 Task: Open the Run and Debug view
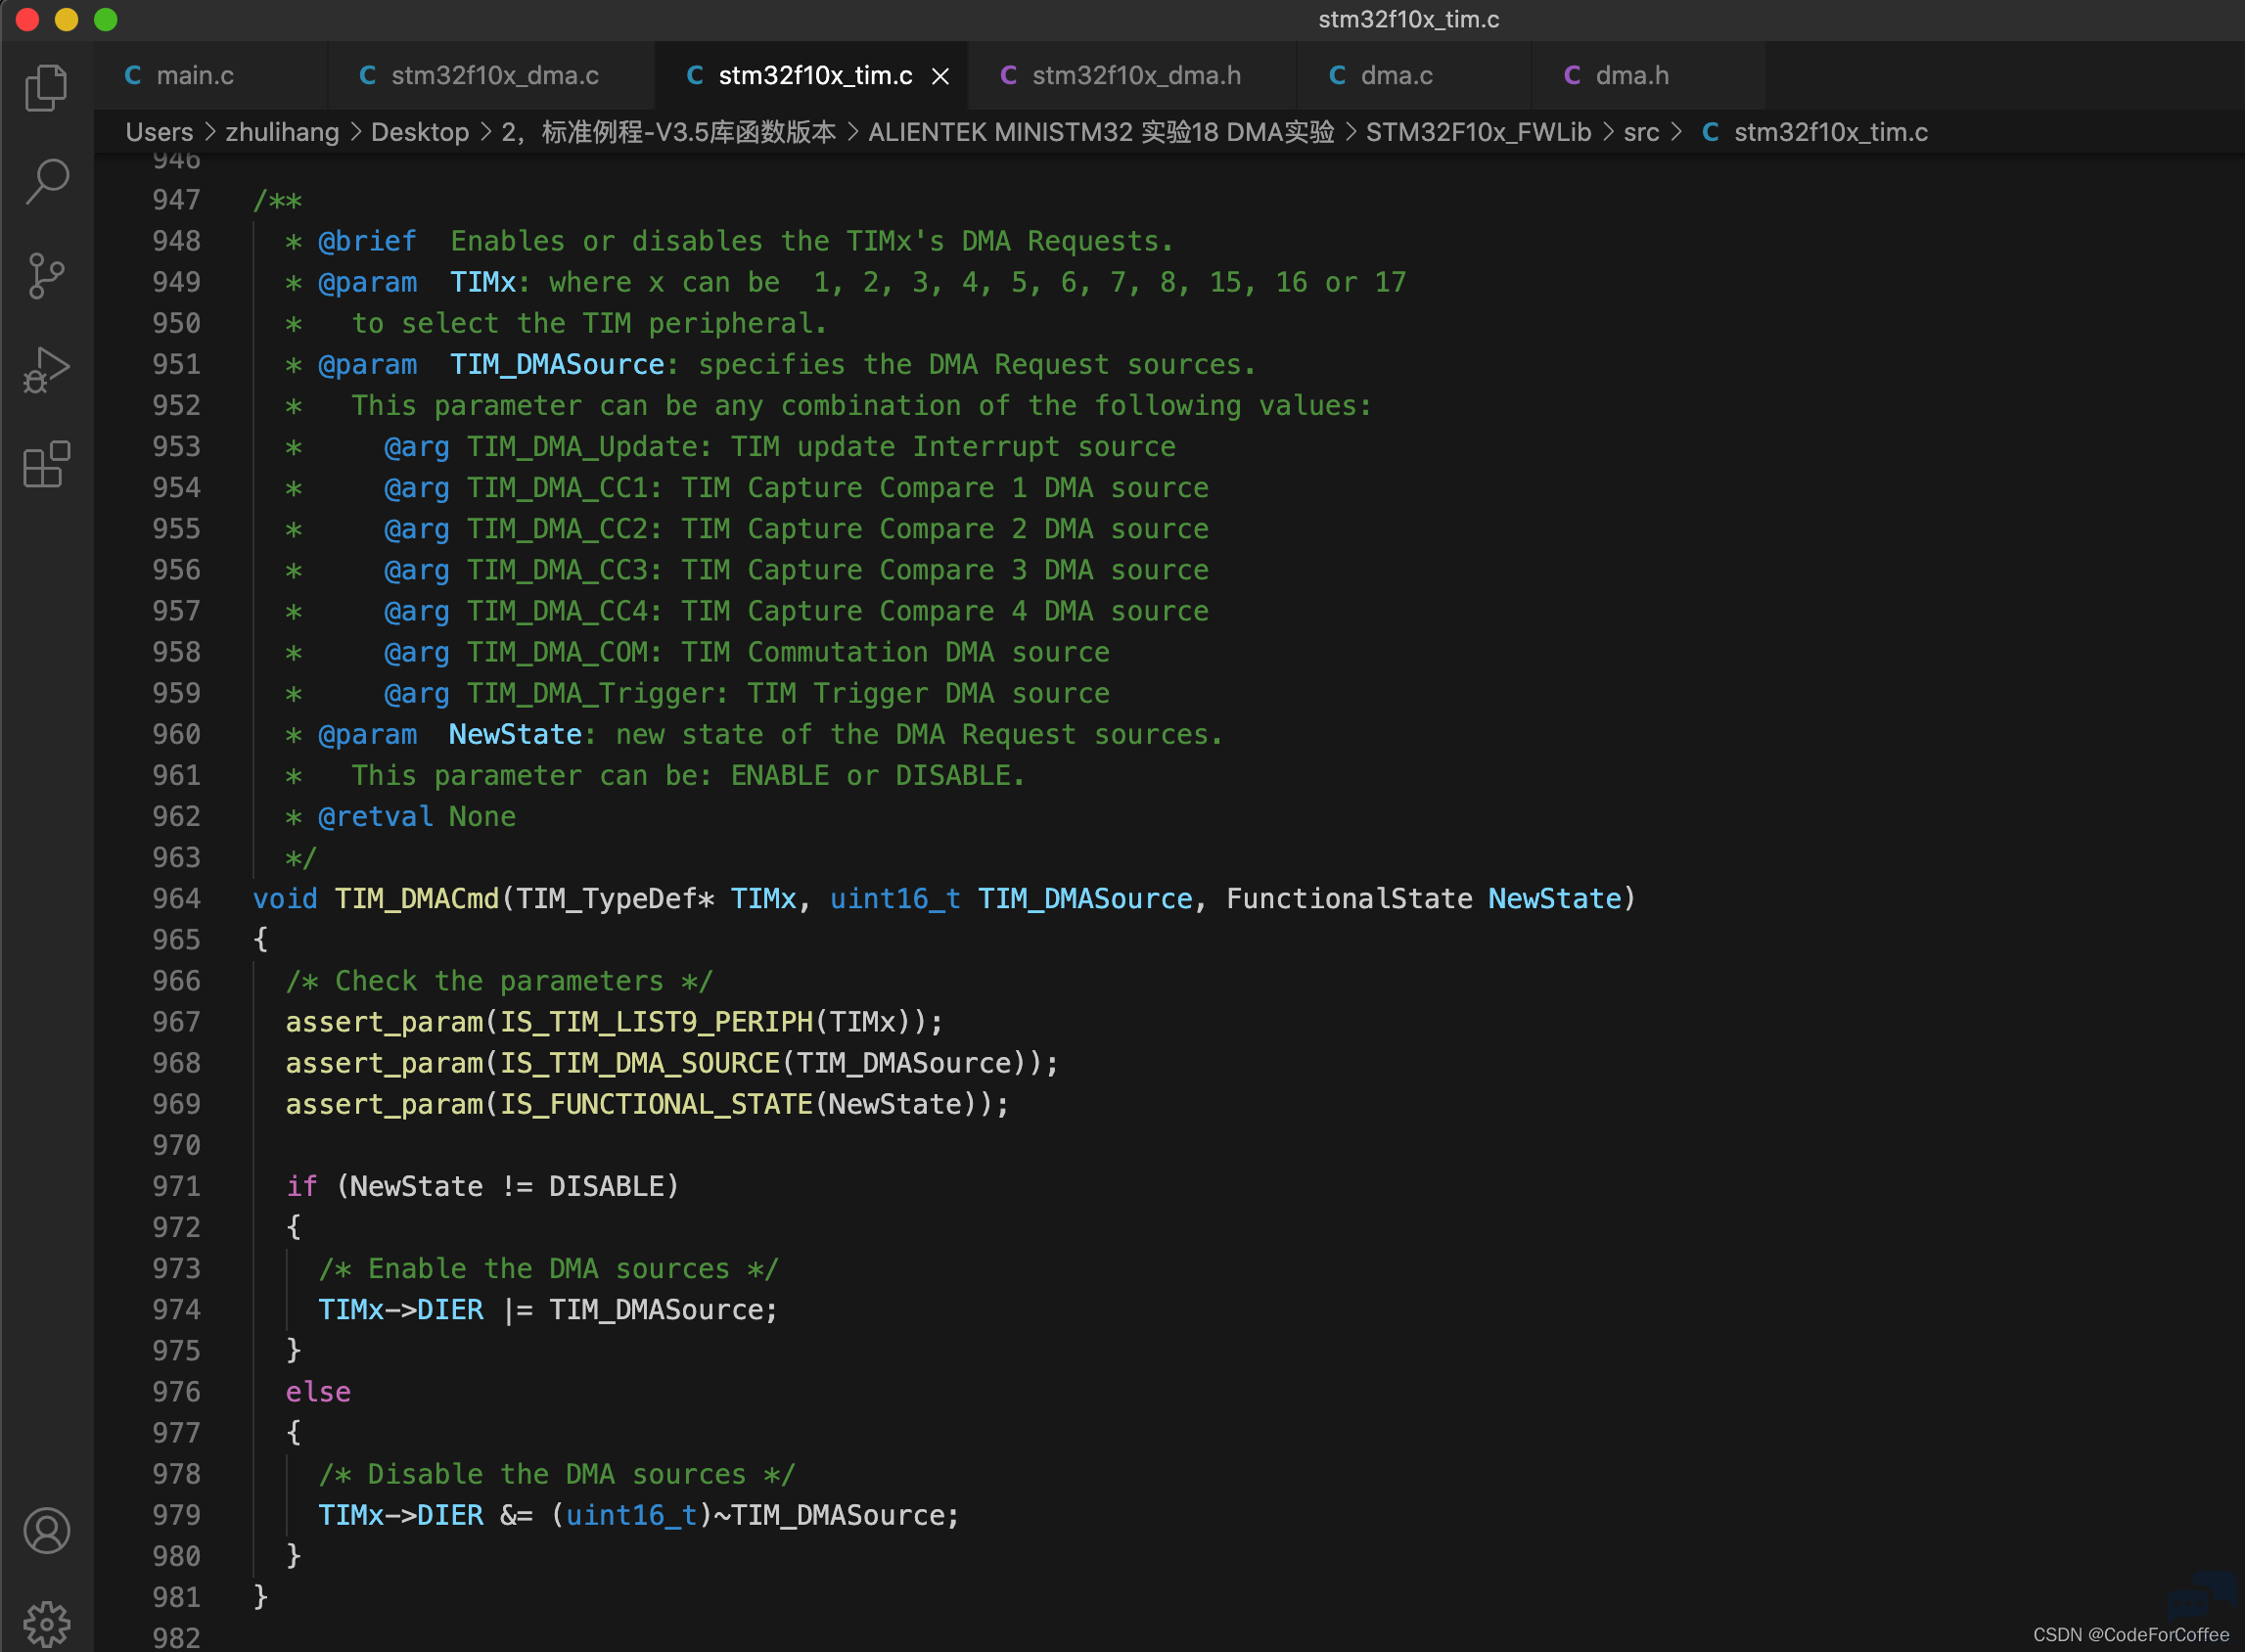46,370
